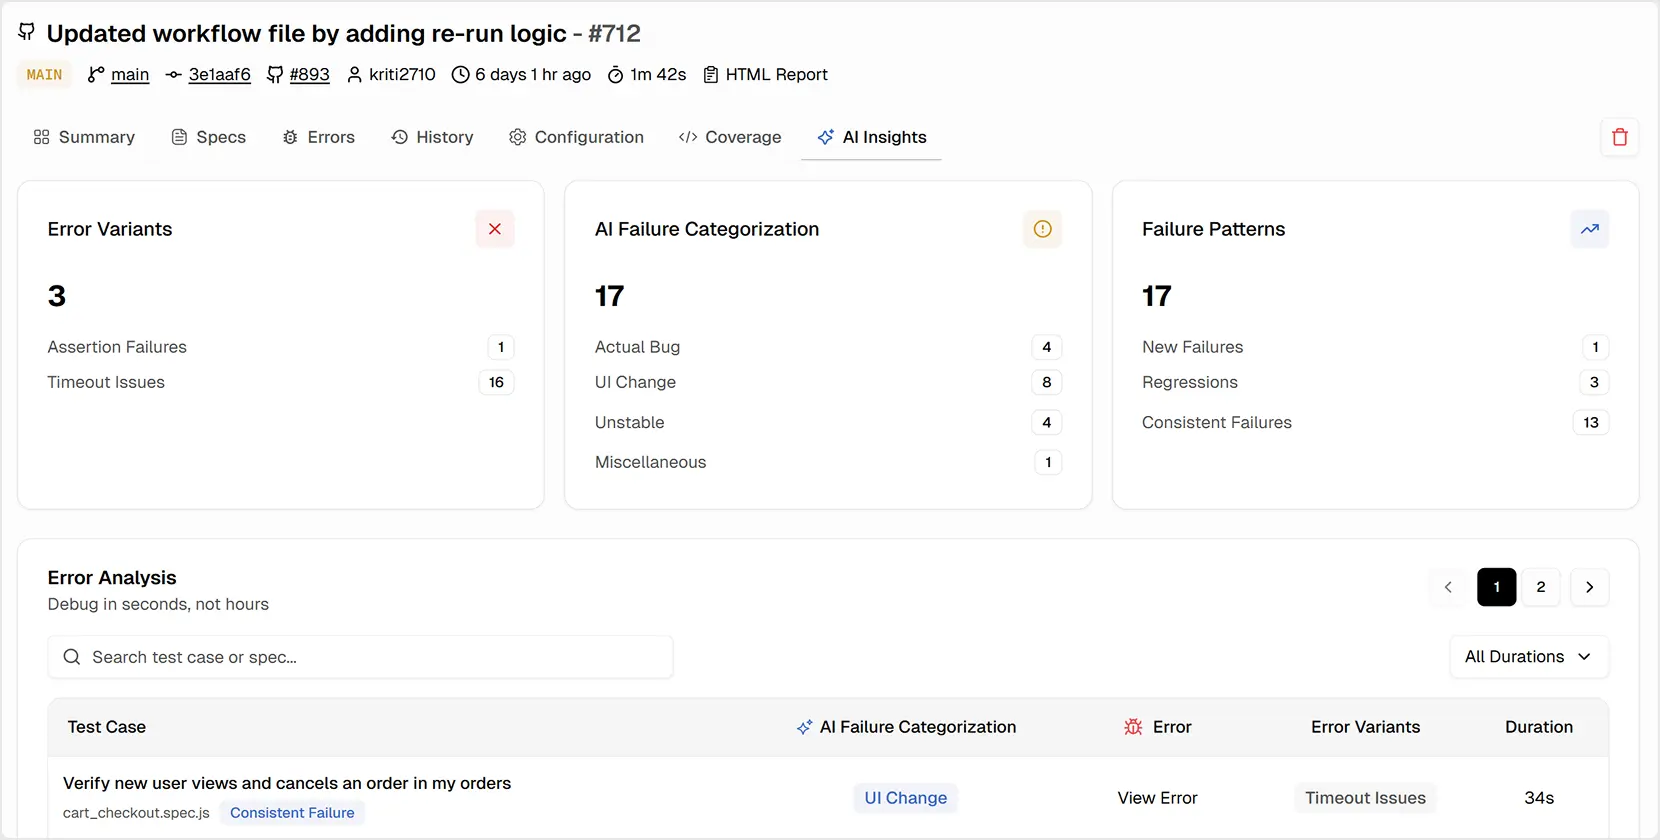
Task: Select the AI Insights tab
Action: (872, 137)
